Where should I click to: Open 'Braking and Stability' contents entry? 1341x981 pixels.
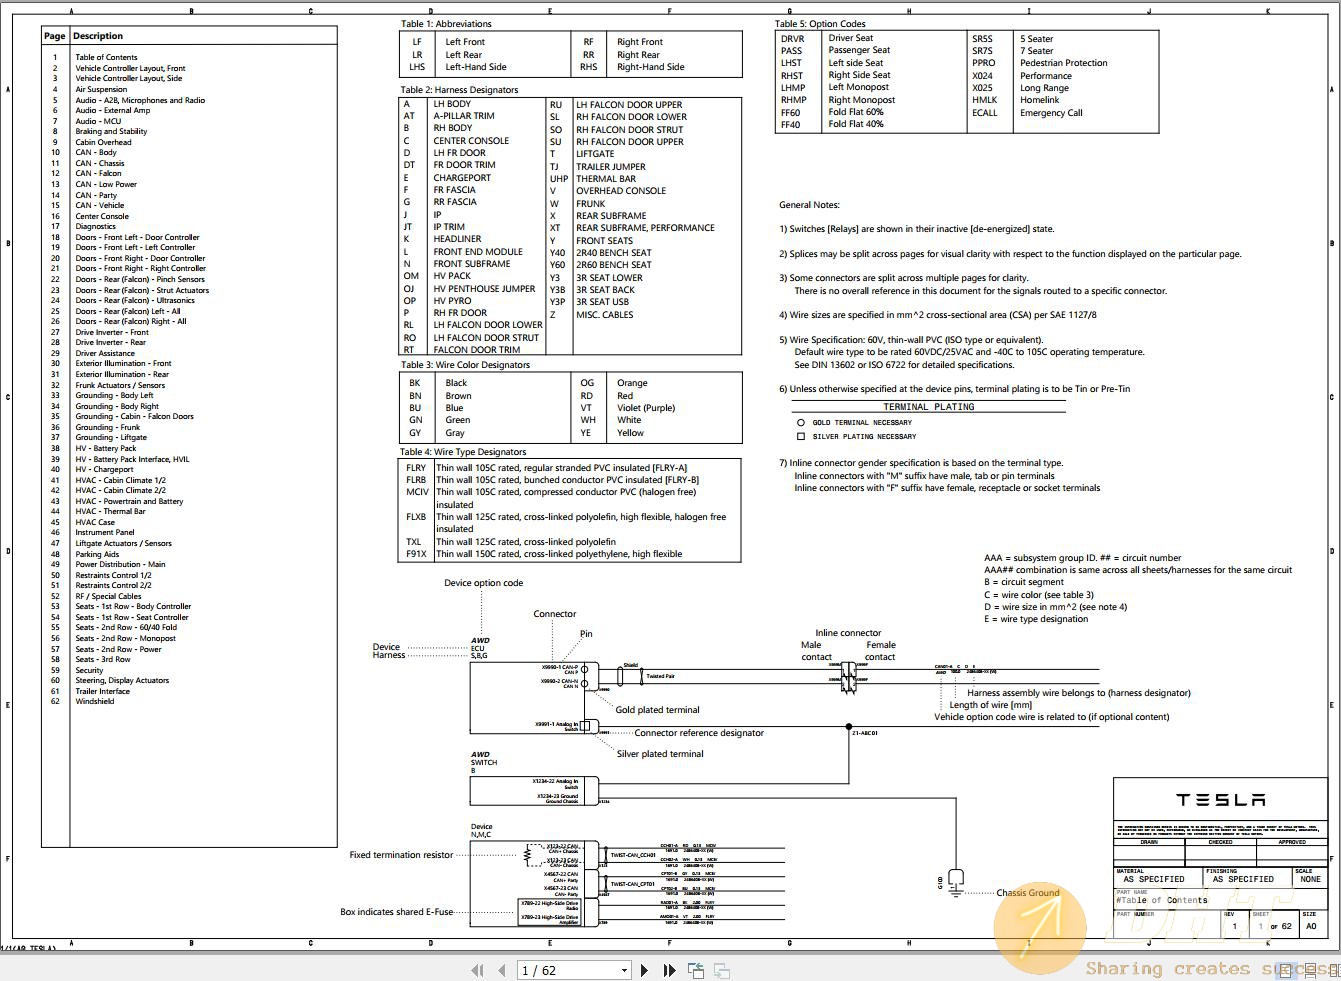(x=111, y=131)
